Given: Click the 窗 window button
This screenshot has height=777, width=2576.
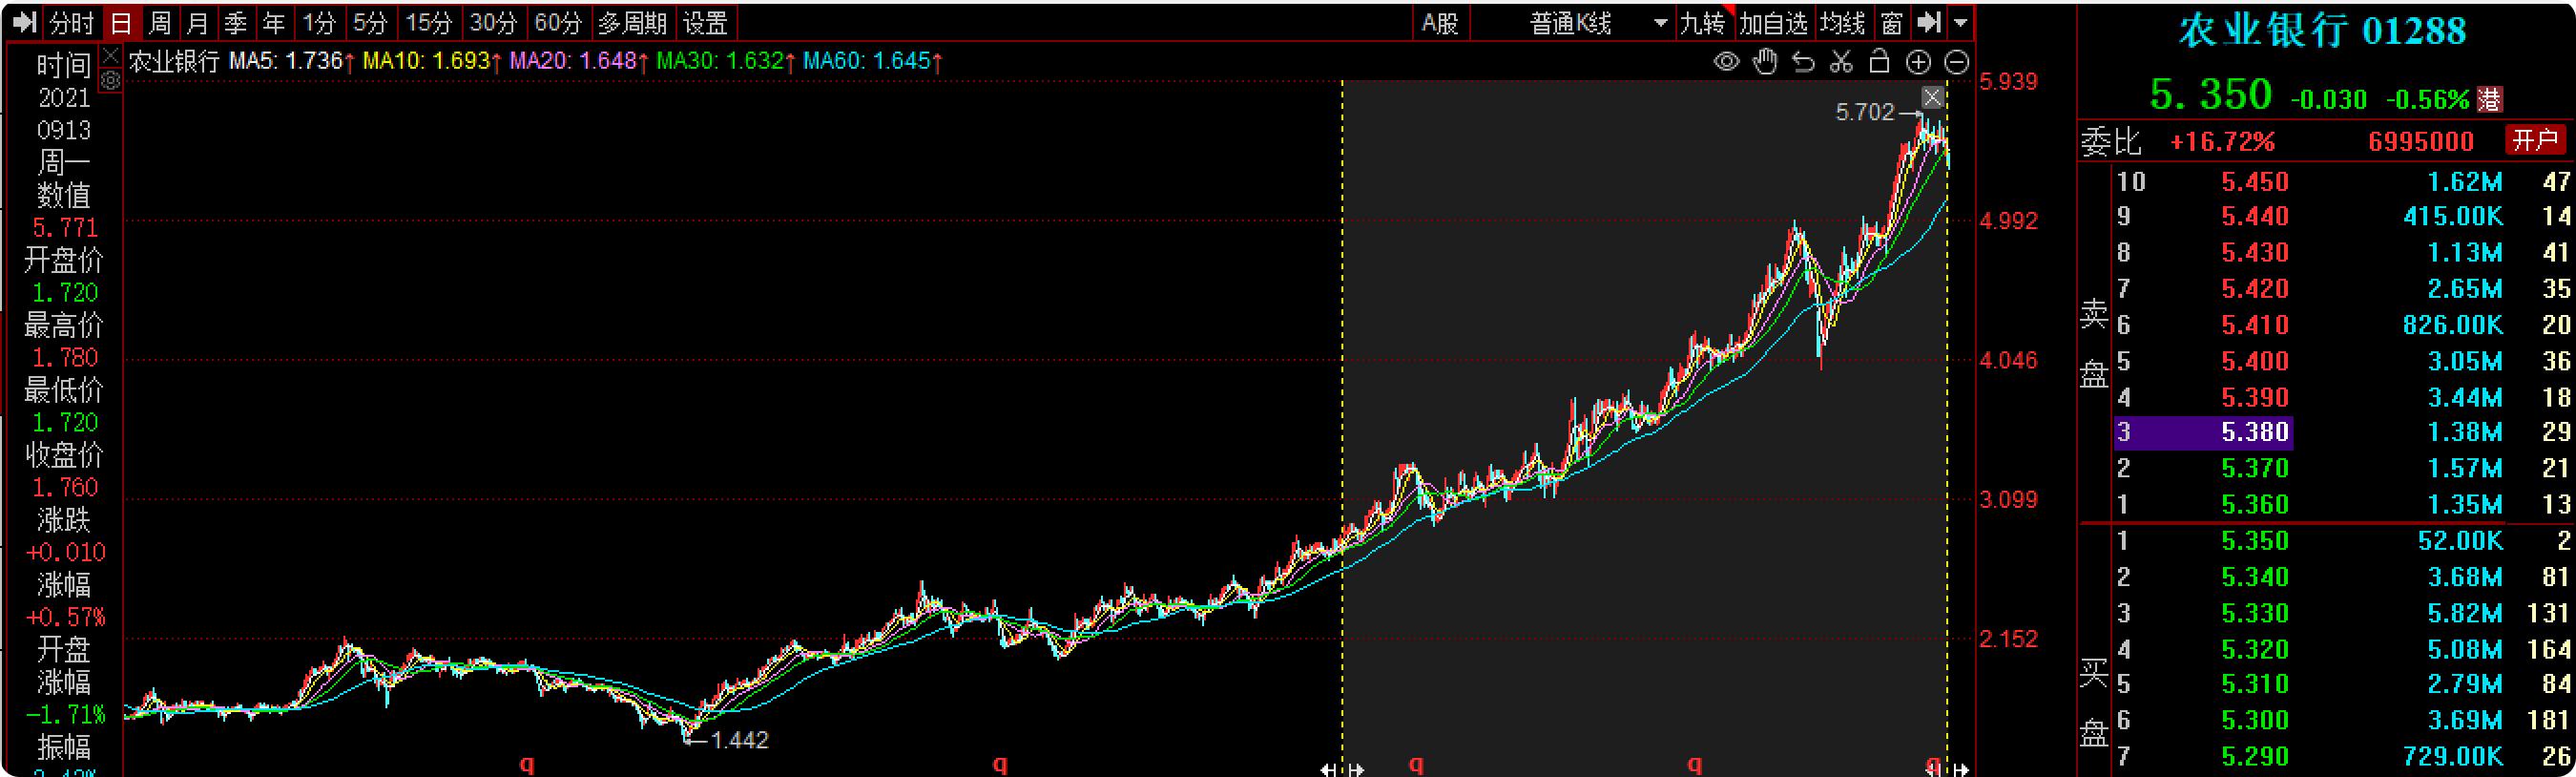Looking at the screenshot, I should [x=1891, y=23].
